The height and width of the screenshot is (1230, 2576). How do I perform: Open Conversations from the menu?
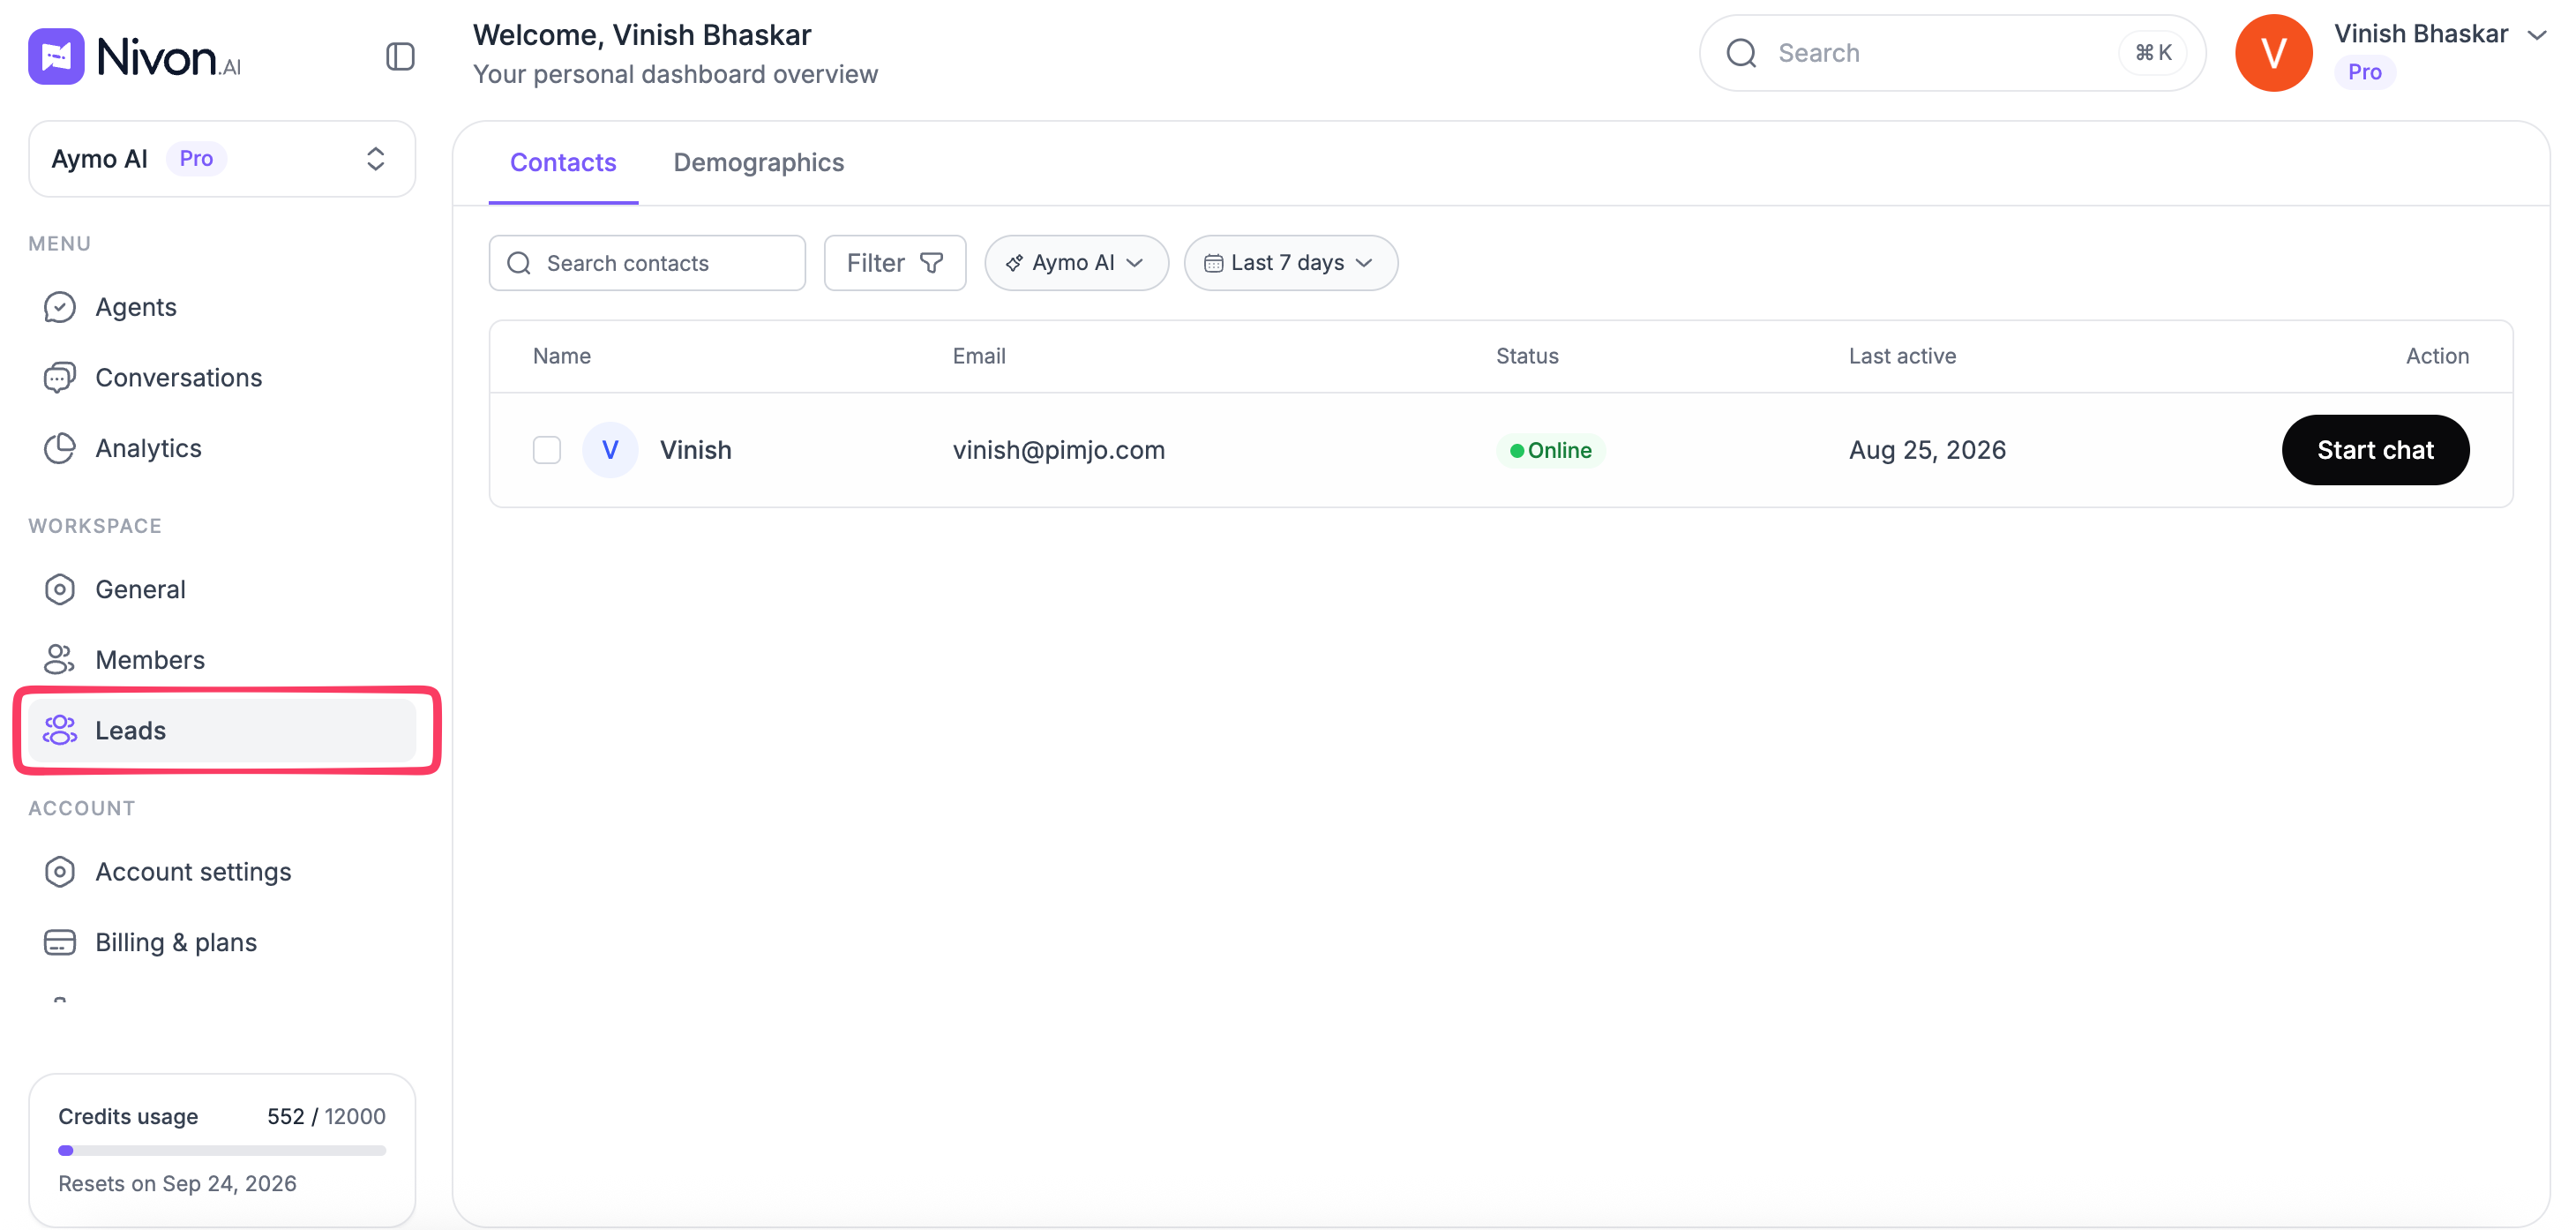point(222,378)
